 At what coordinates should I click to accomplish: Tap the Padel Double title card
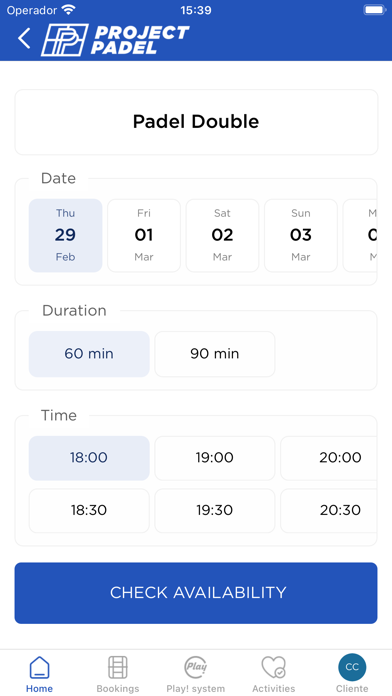(x=196, y=122)
